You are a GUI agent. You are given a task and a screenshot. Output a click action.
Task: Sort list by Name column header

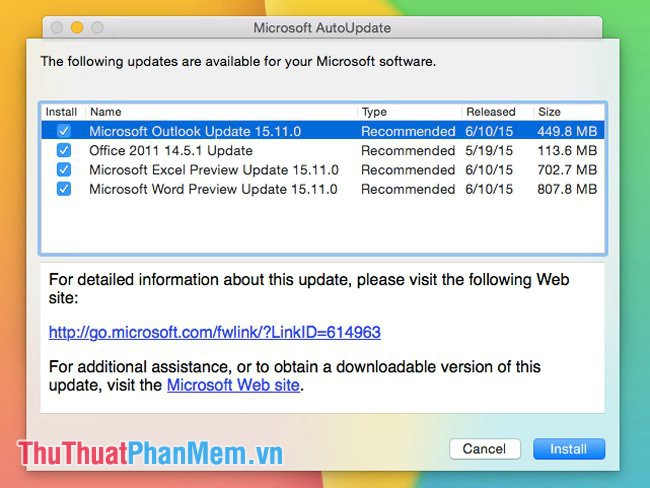tap(221, 112)
